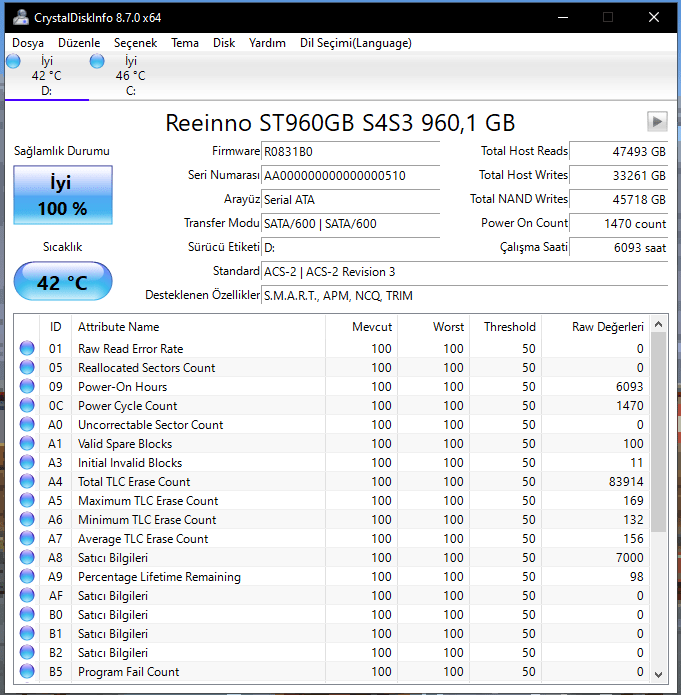Click the İyi 100 % health status button
Viewport: 681px width, 695px height.
(62, 195)
